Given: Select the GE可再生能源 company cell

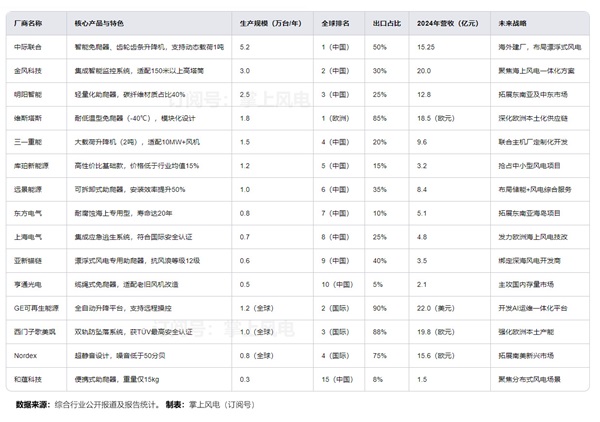Looking at the screenshot, I should pyautogui.click(x=36, y=308).
